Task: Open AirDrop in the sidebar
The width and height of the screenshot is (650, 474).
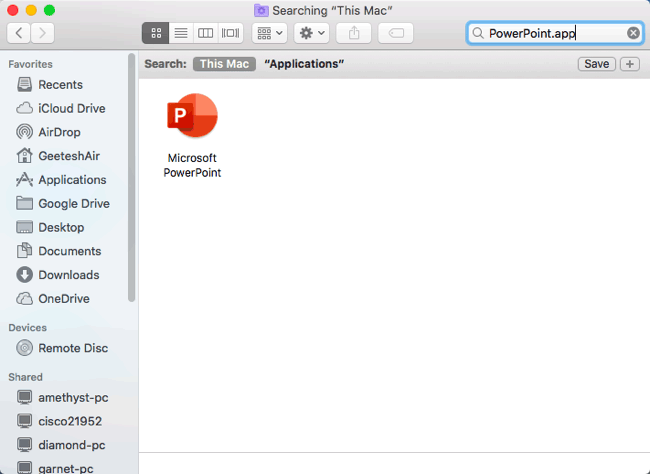Action: click(59, 132)
